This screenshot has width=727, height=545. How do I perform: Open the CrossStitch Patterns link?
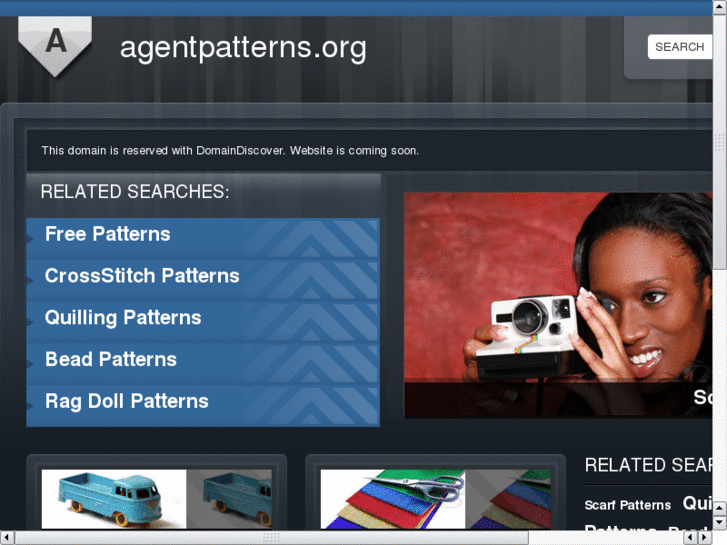click(x=142, y=276)
